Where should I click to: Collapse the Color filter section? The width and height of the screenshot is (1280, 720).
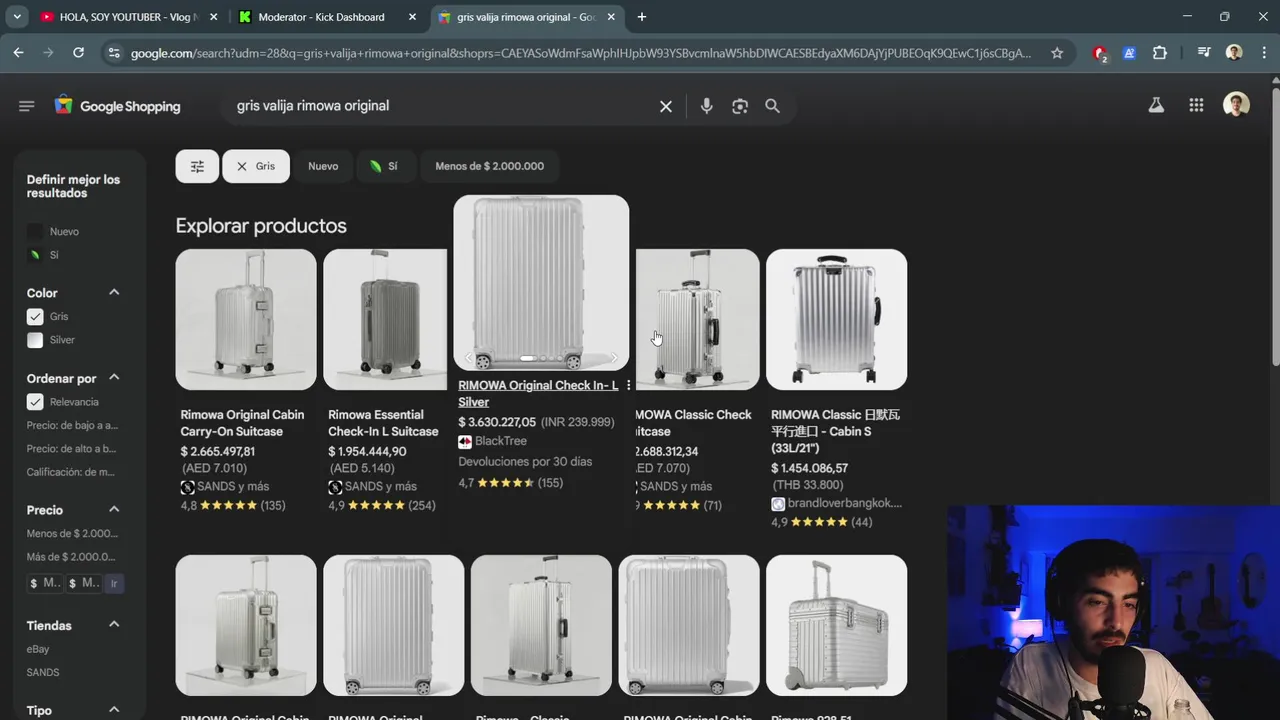(x=114, y=292)
